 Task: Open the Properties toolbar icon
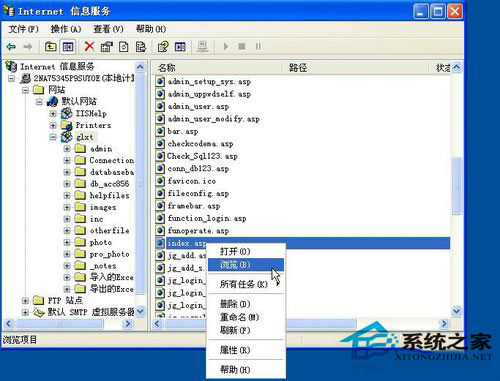pos(107,47)
